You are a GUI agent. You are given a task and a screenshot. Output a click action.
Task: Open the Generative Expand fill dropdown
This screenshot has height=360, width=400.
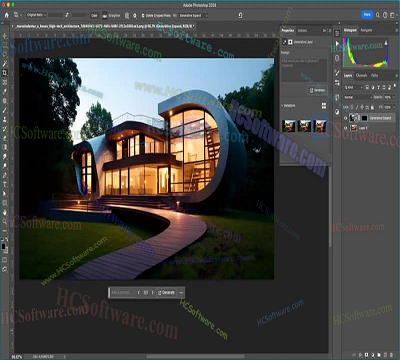coord(193,16)
